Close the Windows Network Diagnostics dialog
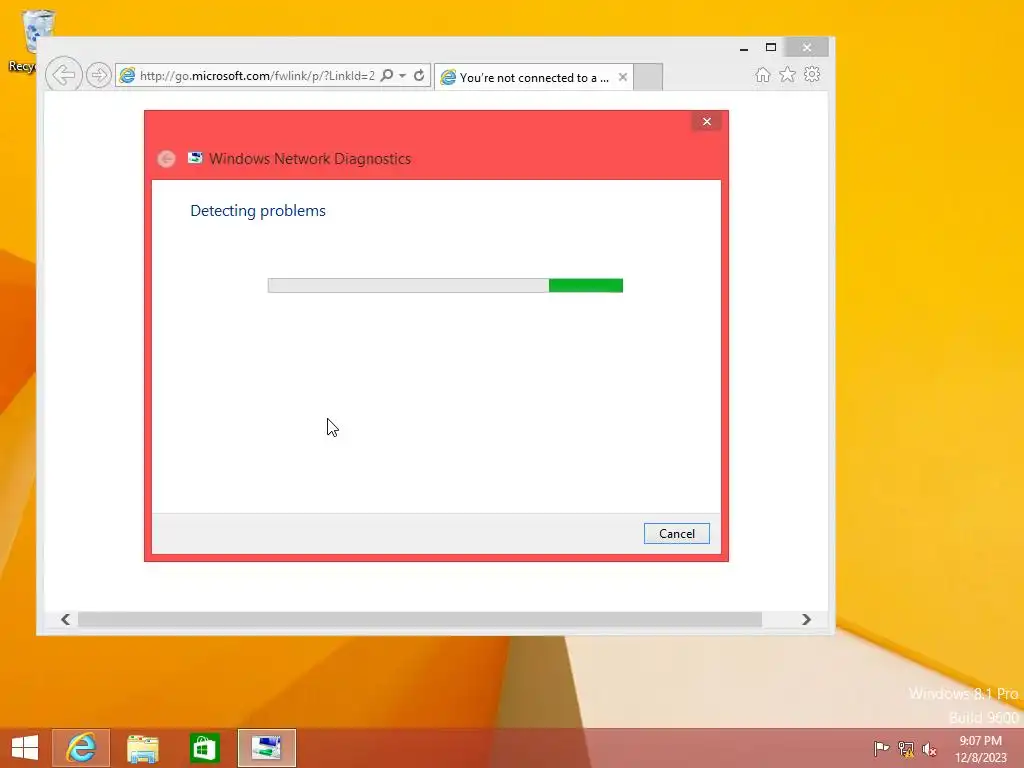1024x768 pixels. (707, 121)
